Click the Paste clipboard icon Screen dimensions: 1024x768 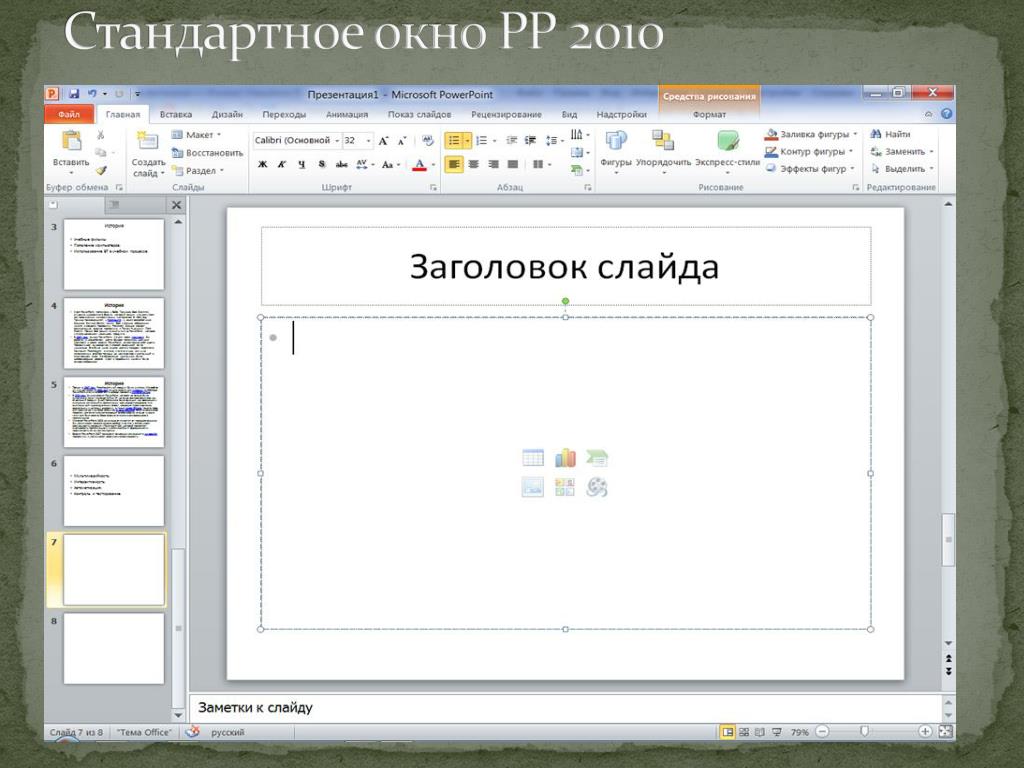(71, 140)
